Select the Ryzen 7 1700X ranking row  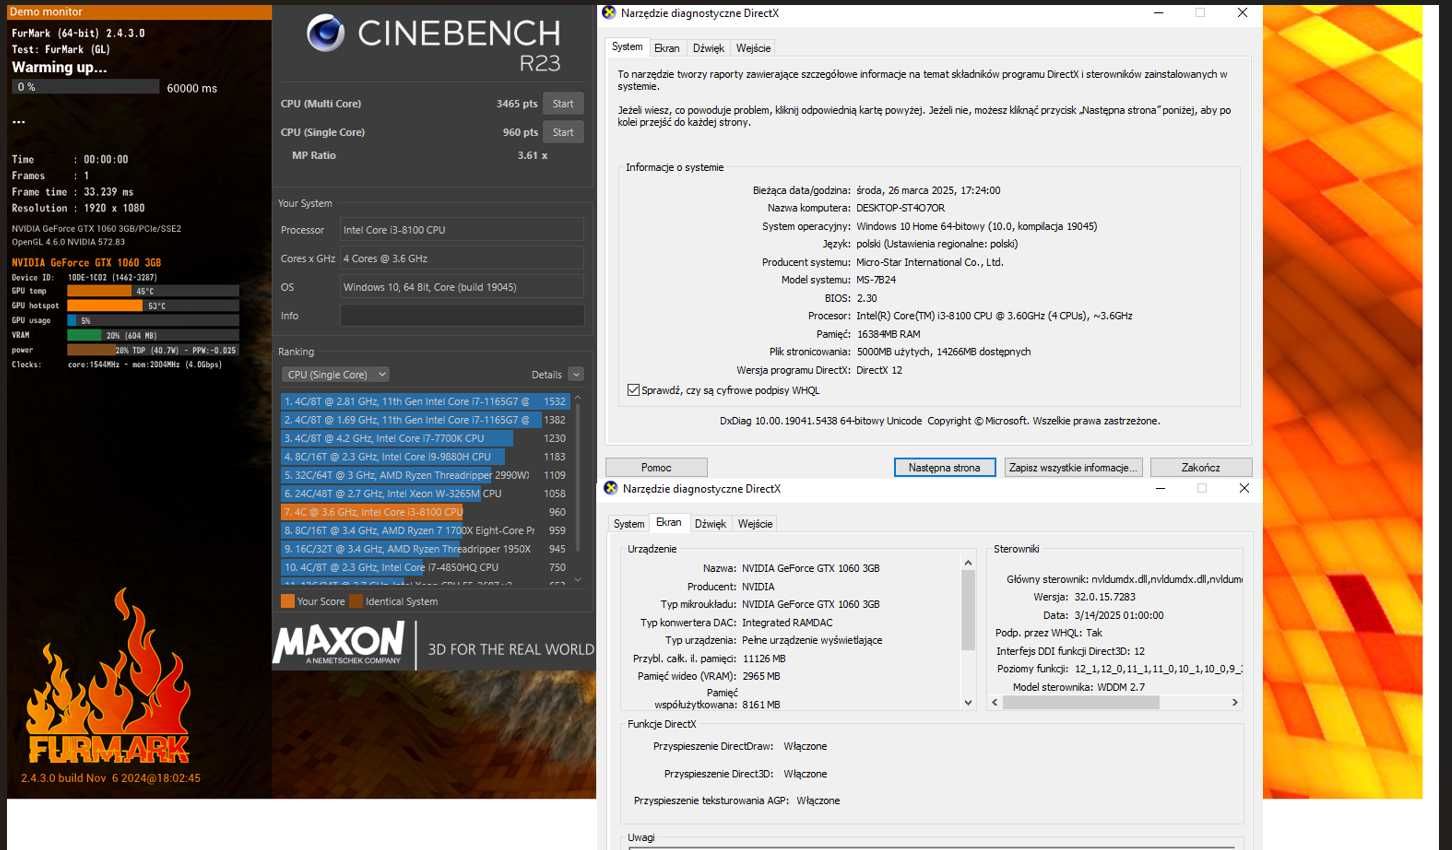[426, 530]
